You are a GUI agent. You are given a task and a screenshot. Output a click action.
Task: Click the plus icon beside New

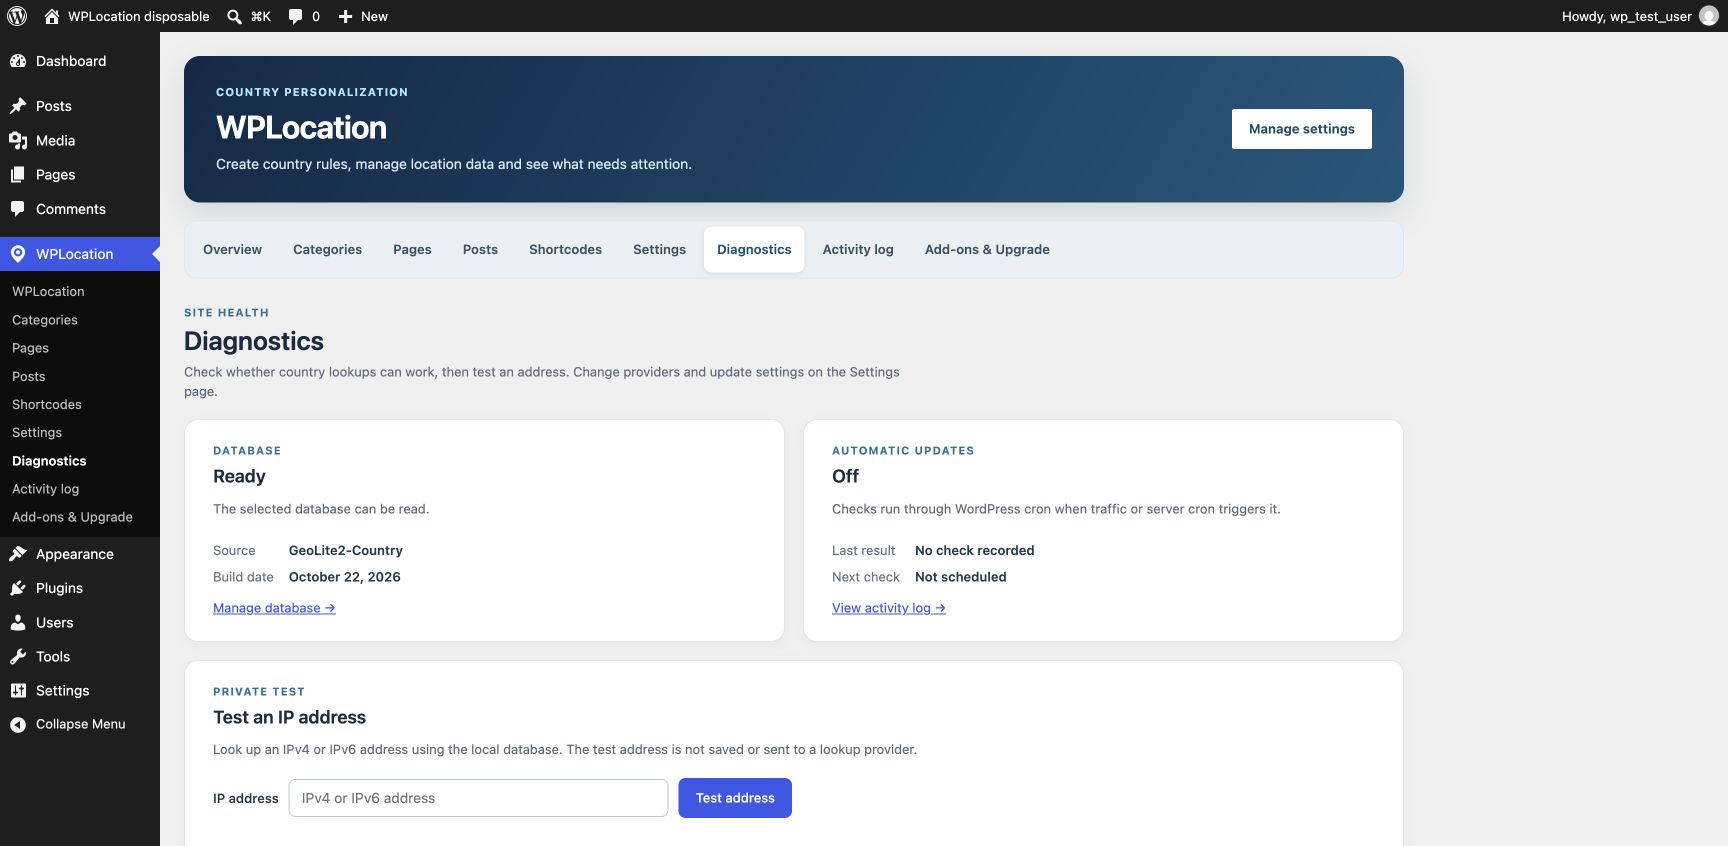click(x=345, y=16)
